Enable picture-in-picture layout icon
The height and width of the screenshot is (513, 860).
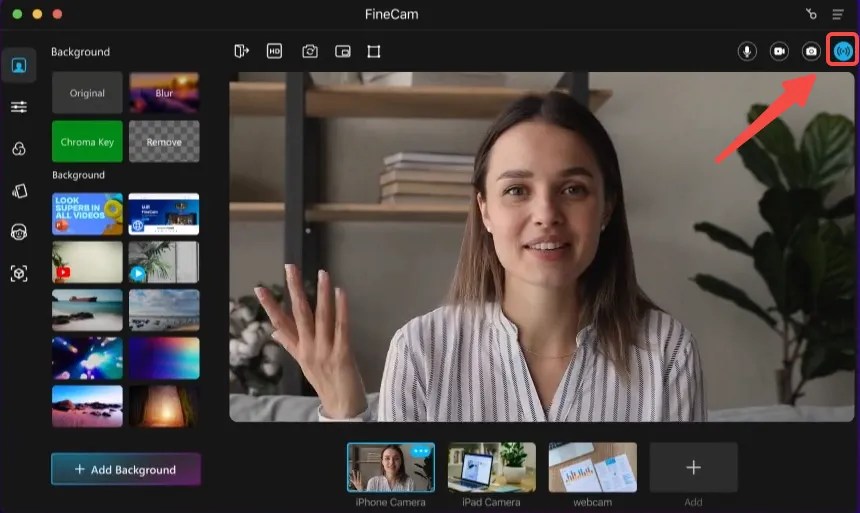click(x=343, y=51)
